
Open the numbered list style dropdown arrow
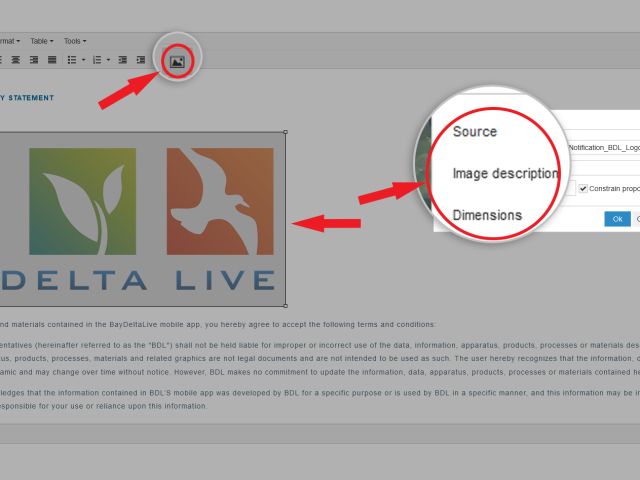click(108, 60)
